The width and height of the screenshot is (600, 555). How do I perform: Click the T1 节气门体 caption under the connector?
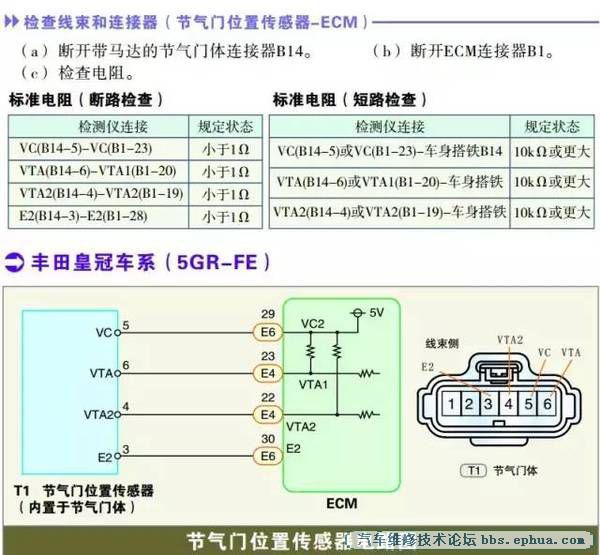click(499, 470)
